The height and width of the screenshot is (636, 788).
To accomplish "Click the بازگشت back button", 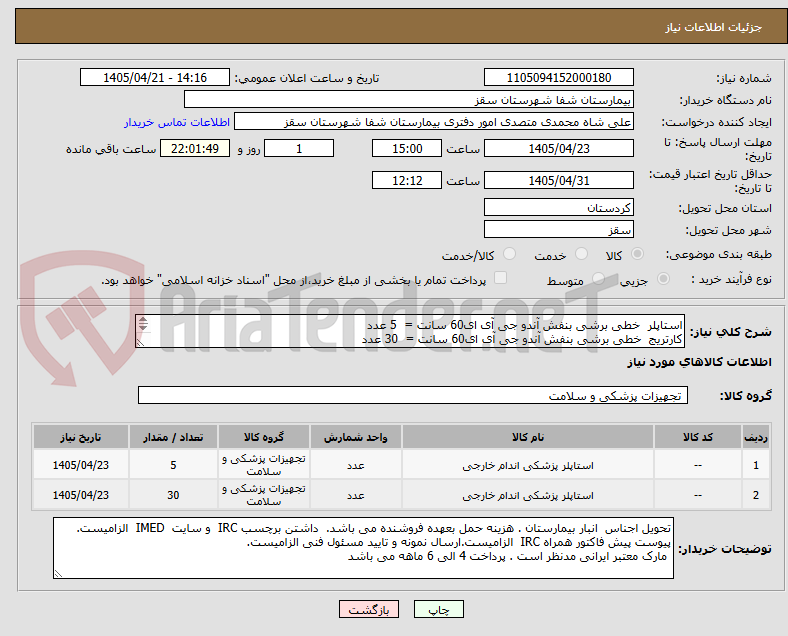I will coord(369,609).
